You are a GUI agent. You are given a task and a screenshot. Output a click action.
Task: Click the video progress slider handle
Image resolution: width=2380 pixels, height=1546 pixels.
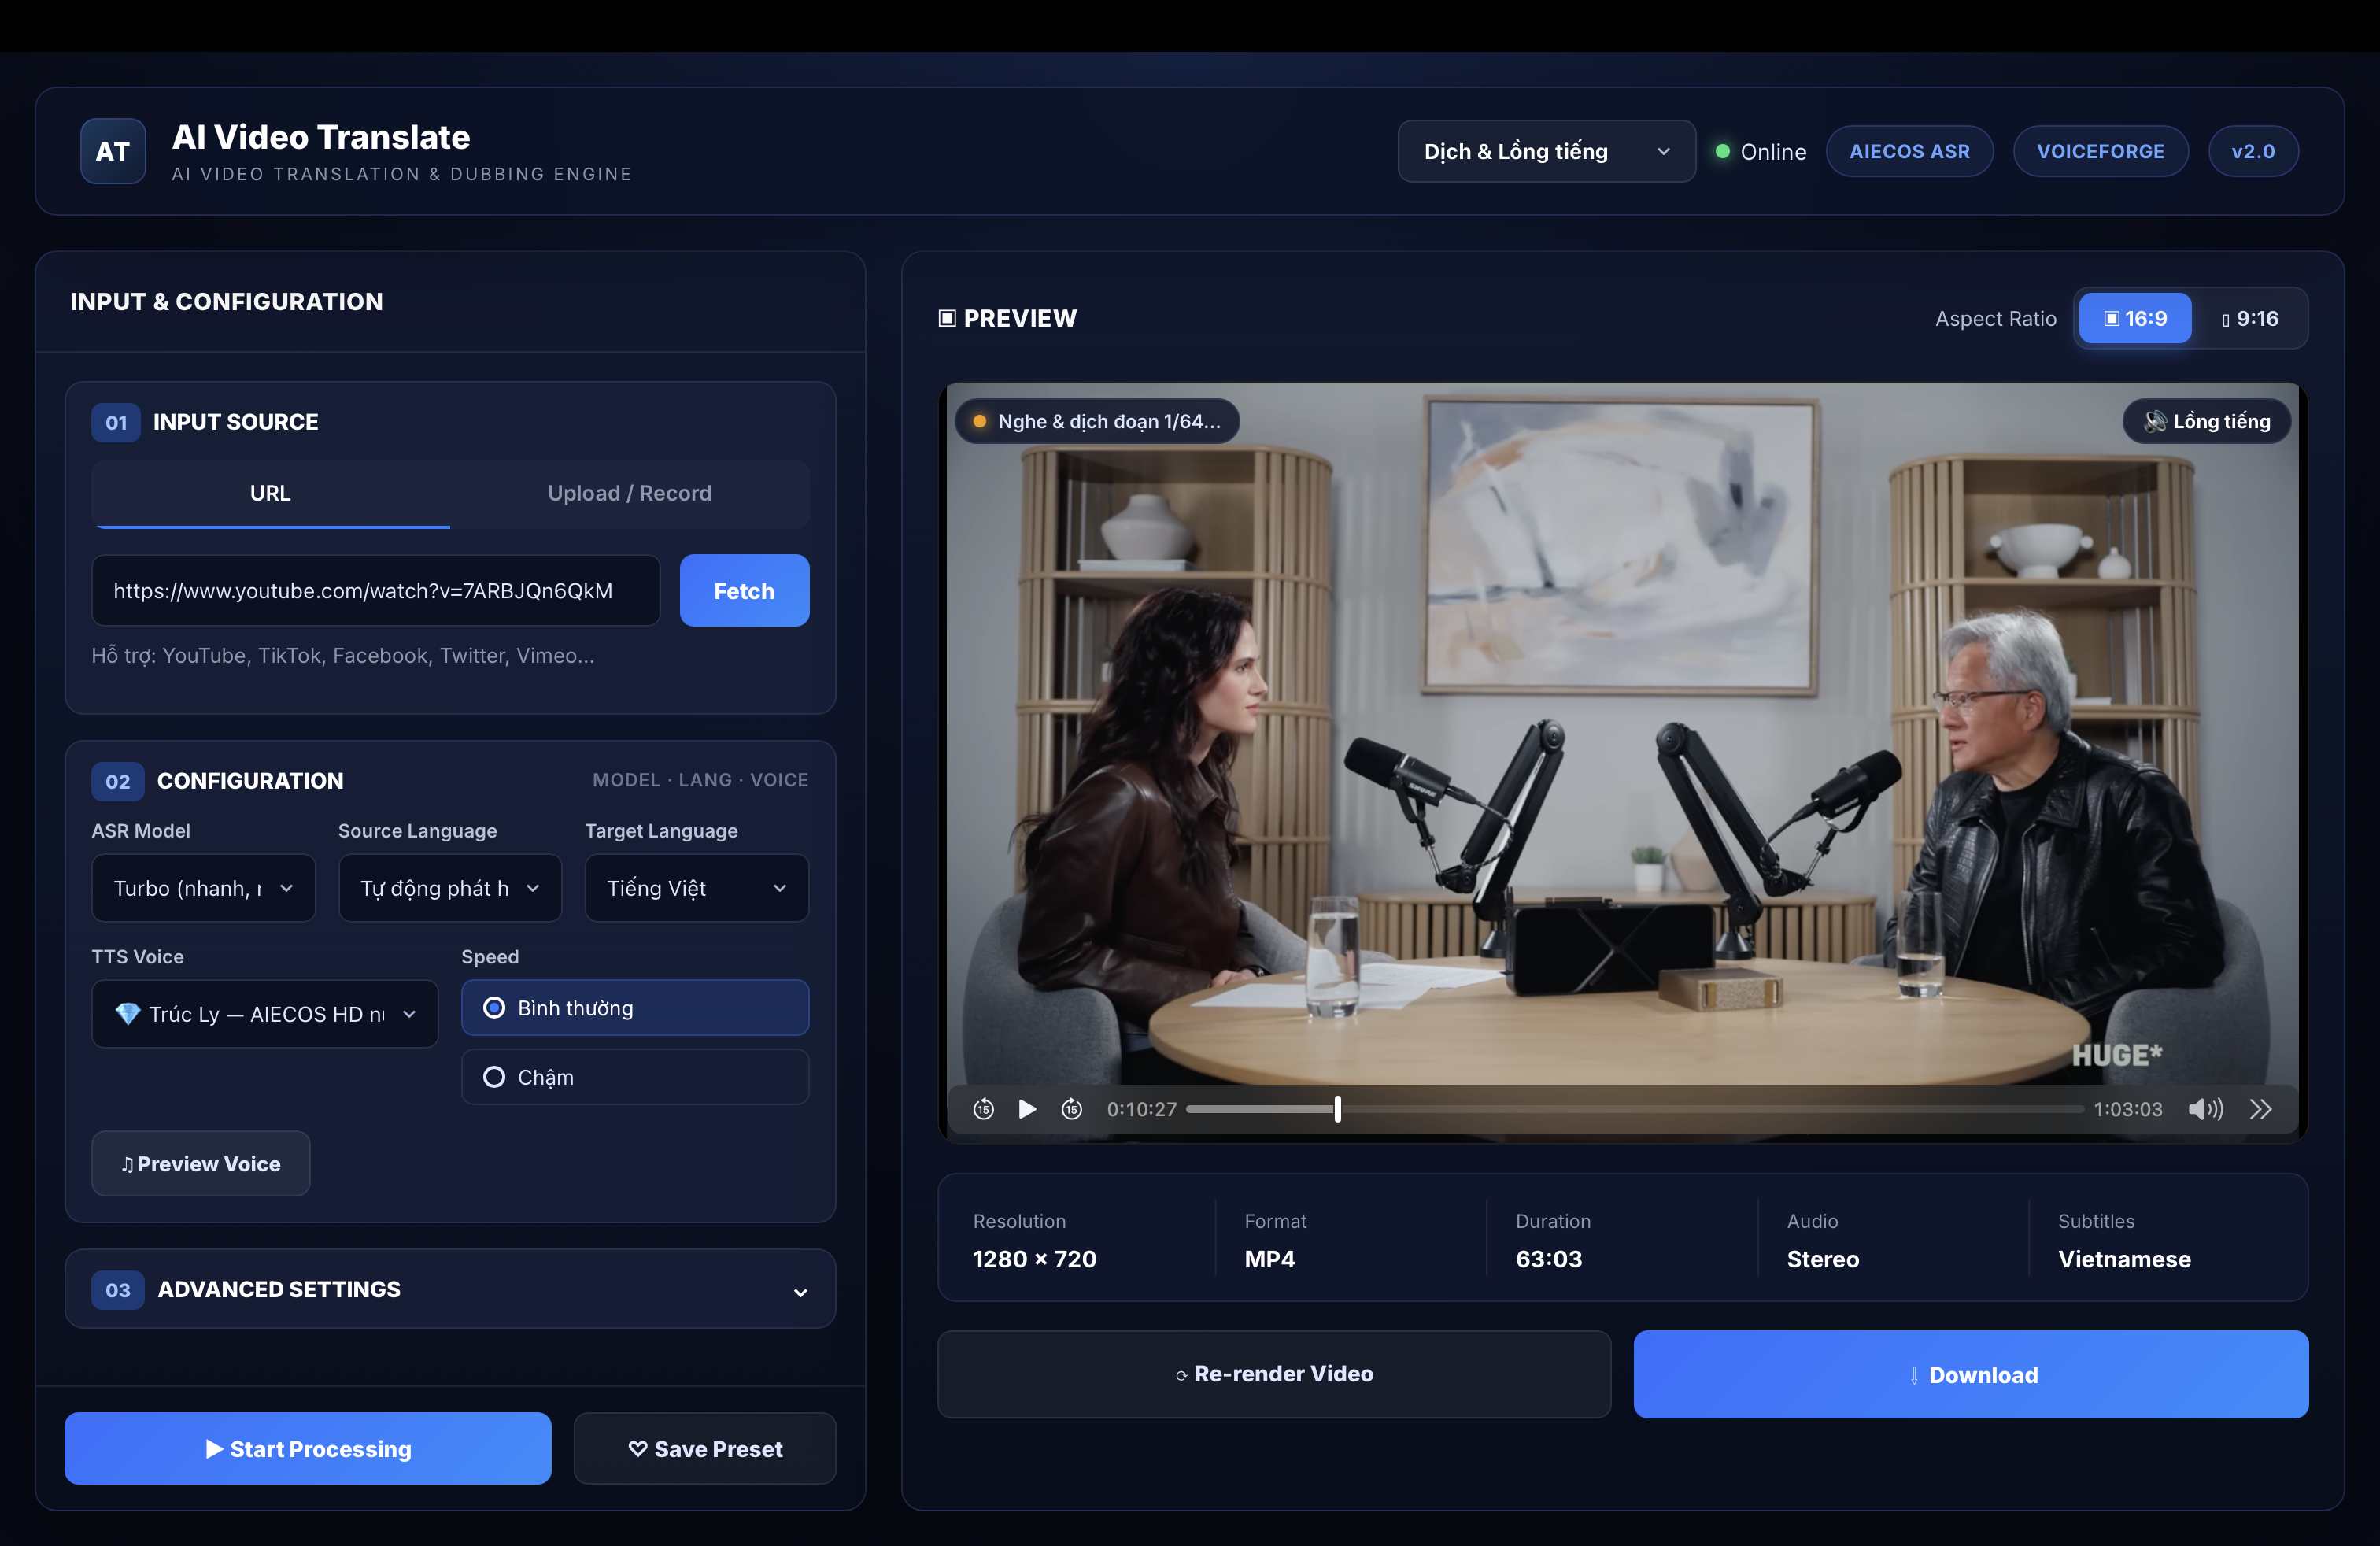pyautogui.click(x=1337, y=1108)
